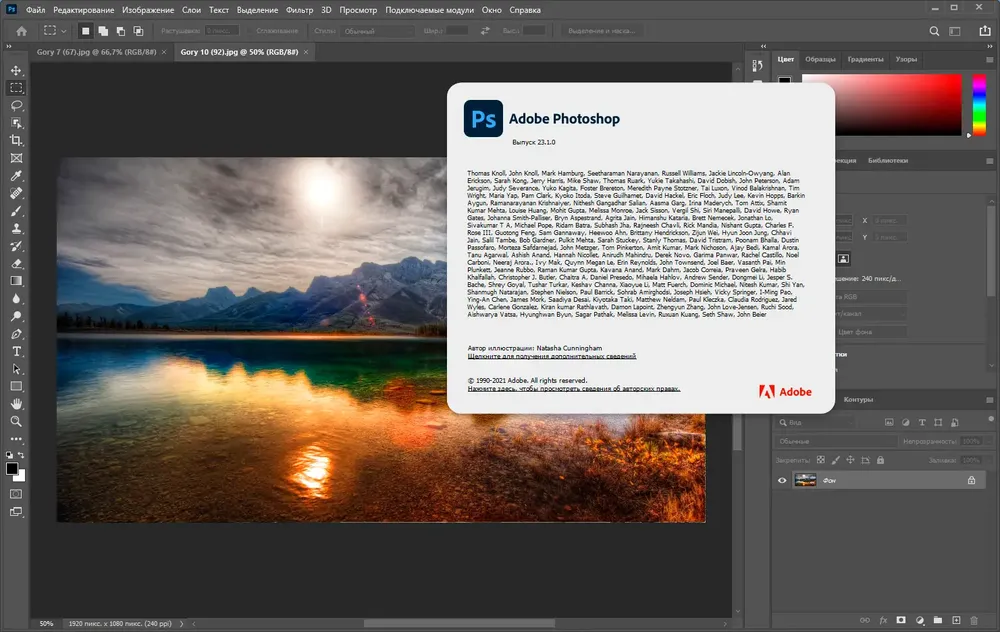Open the Изображение menu

(x=148, y=10)
